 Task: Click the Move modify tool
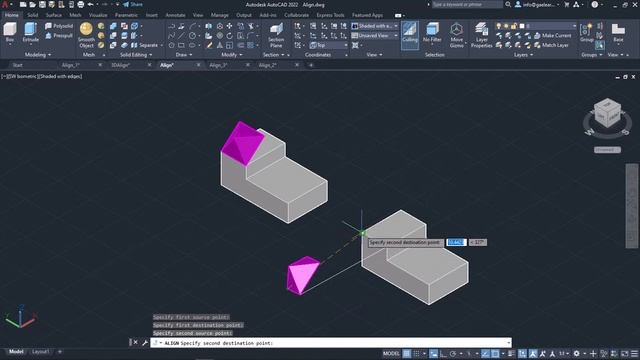point(229,26)
